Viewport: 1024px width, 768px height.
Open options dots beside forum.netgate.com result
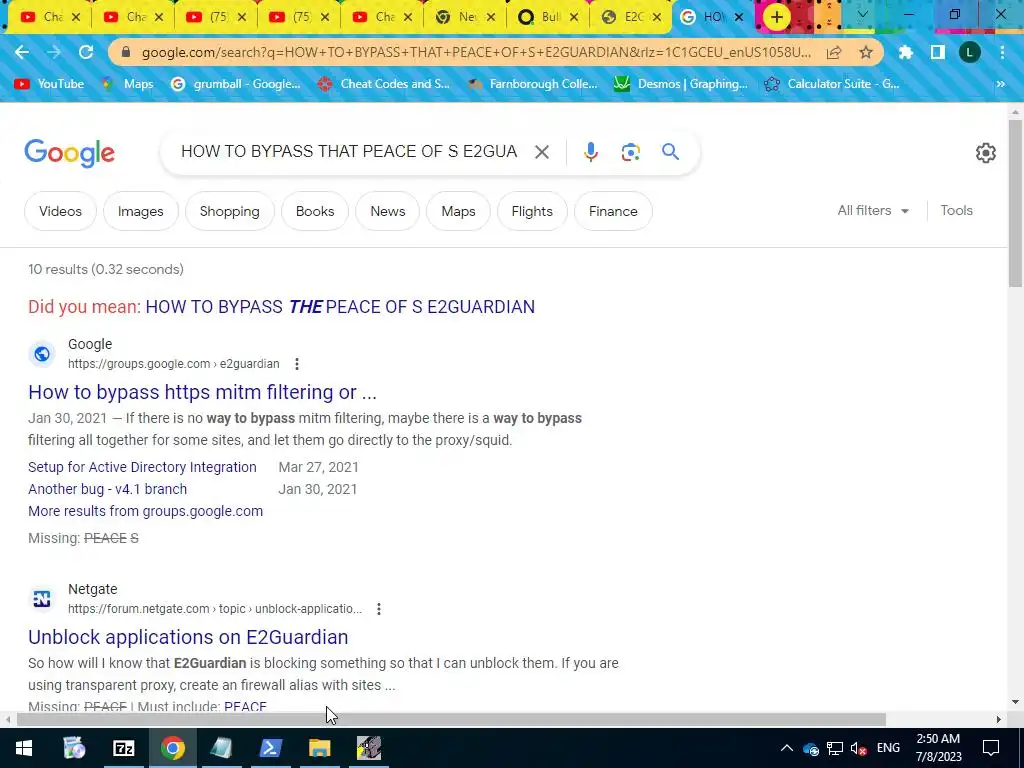click(379, 609)
